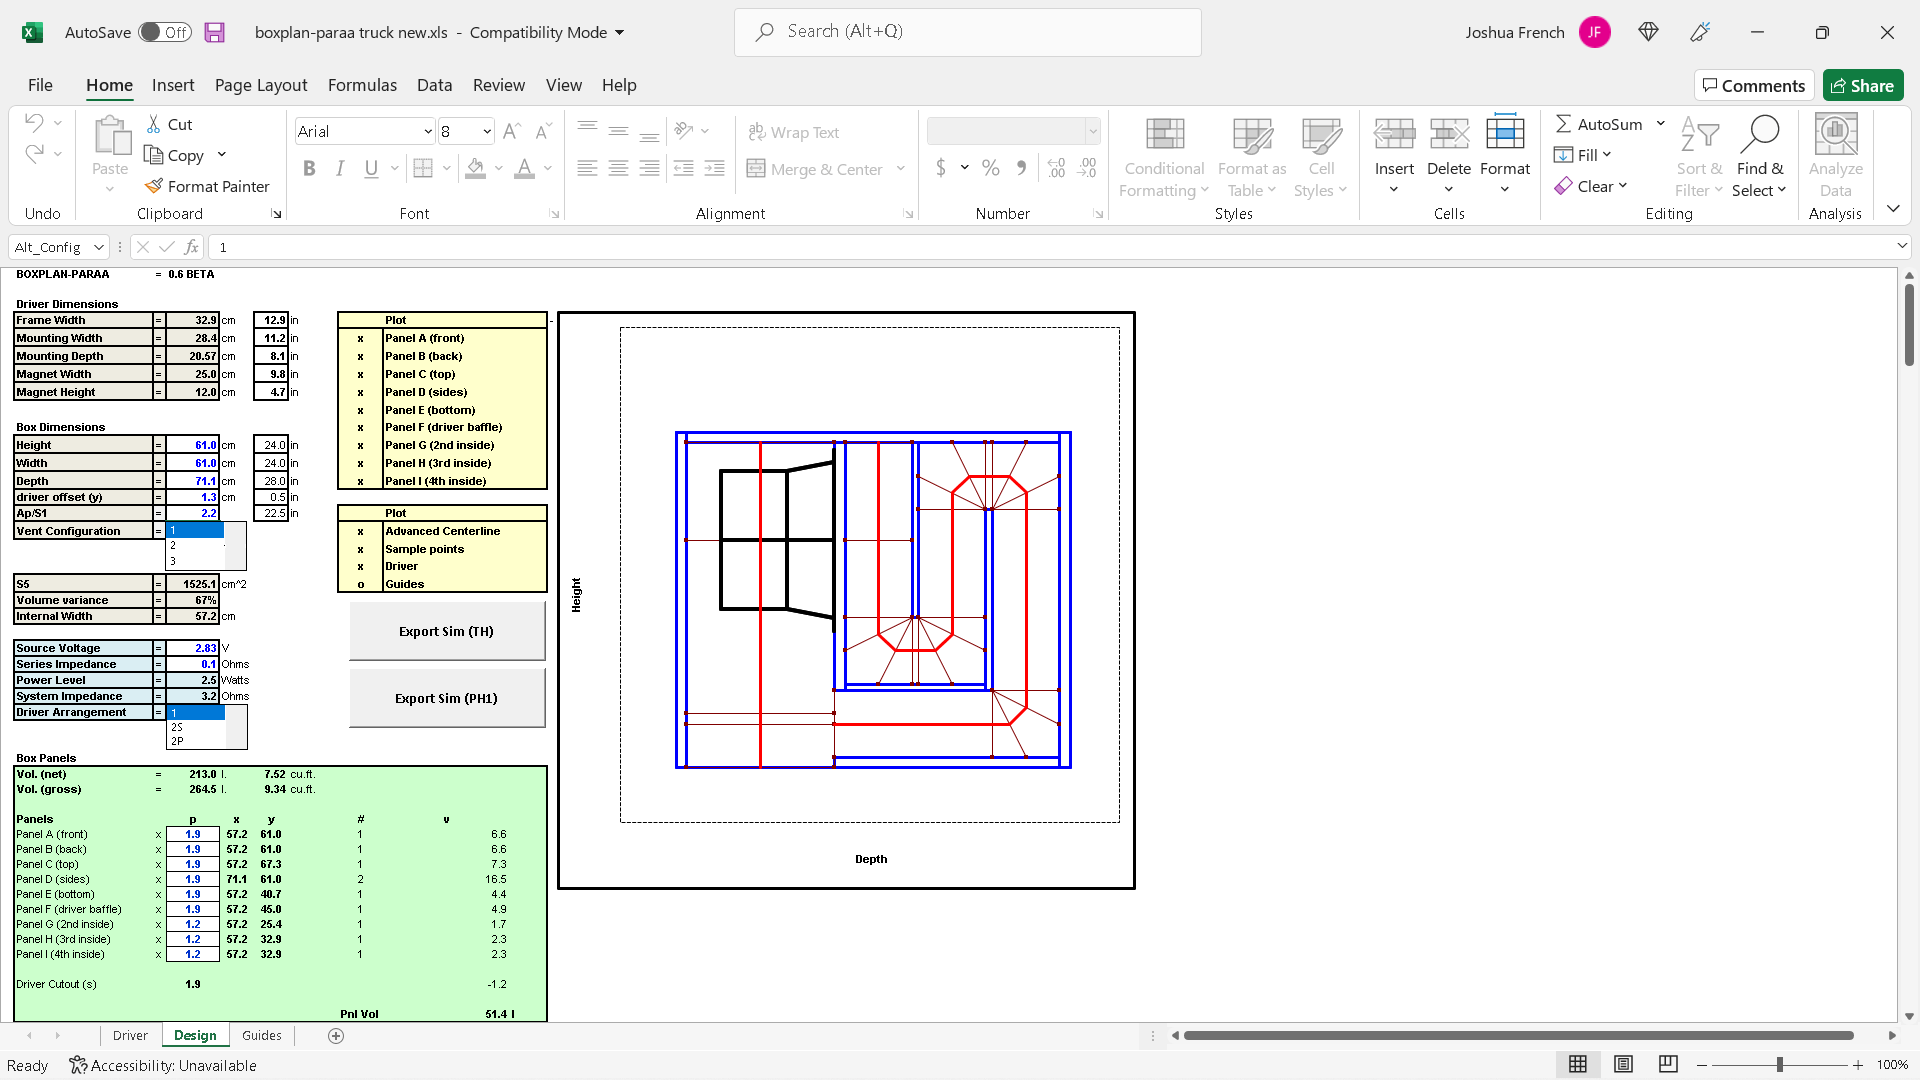Toggle the AutoSave switch

165,32
